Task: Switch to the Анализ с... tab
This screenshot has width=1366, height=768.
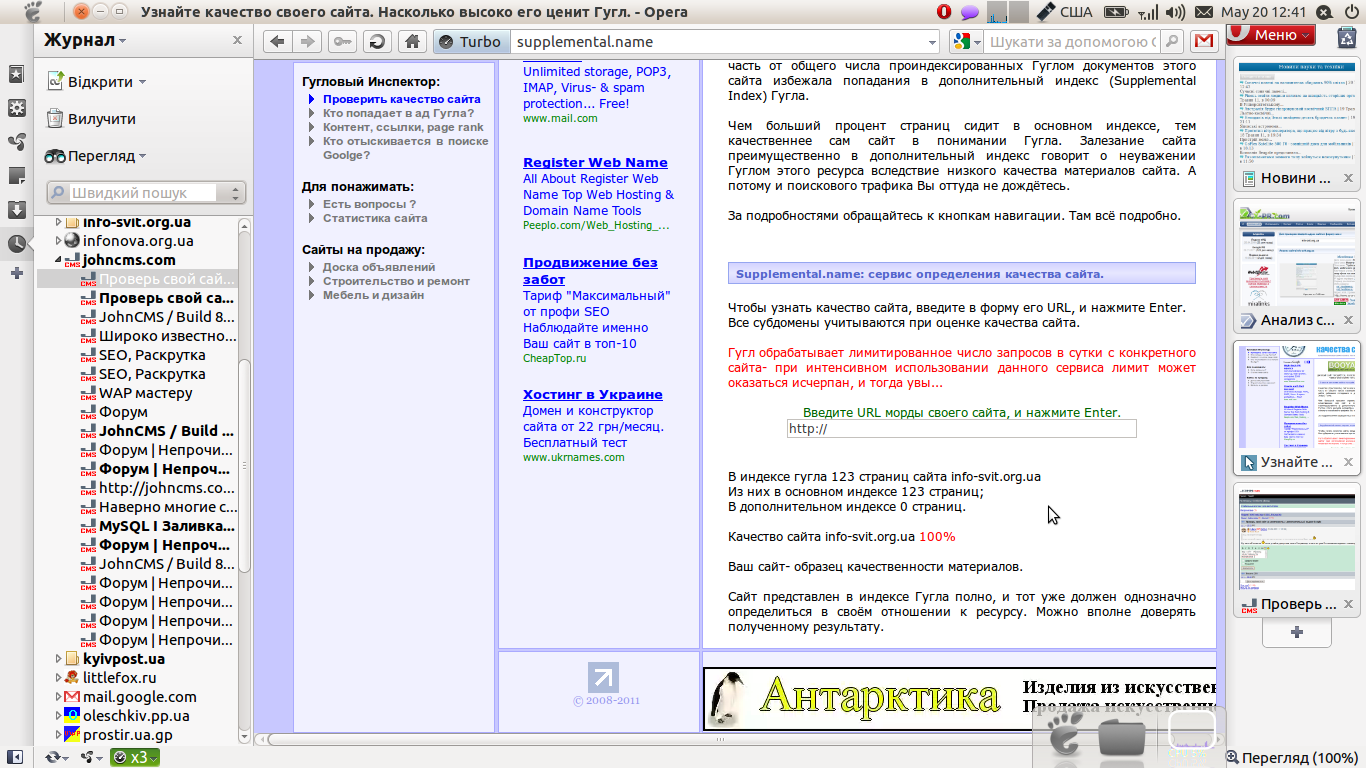Action: (x=1297, y=320)
